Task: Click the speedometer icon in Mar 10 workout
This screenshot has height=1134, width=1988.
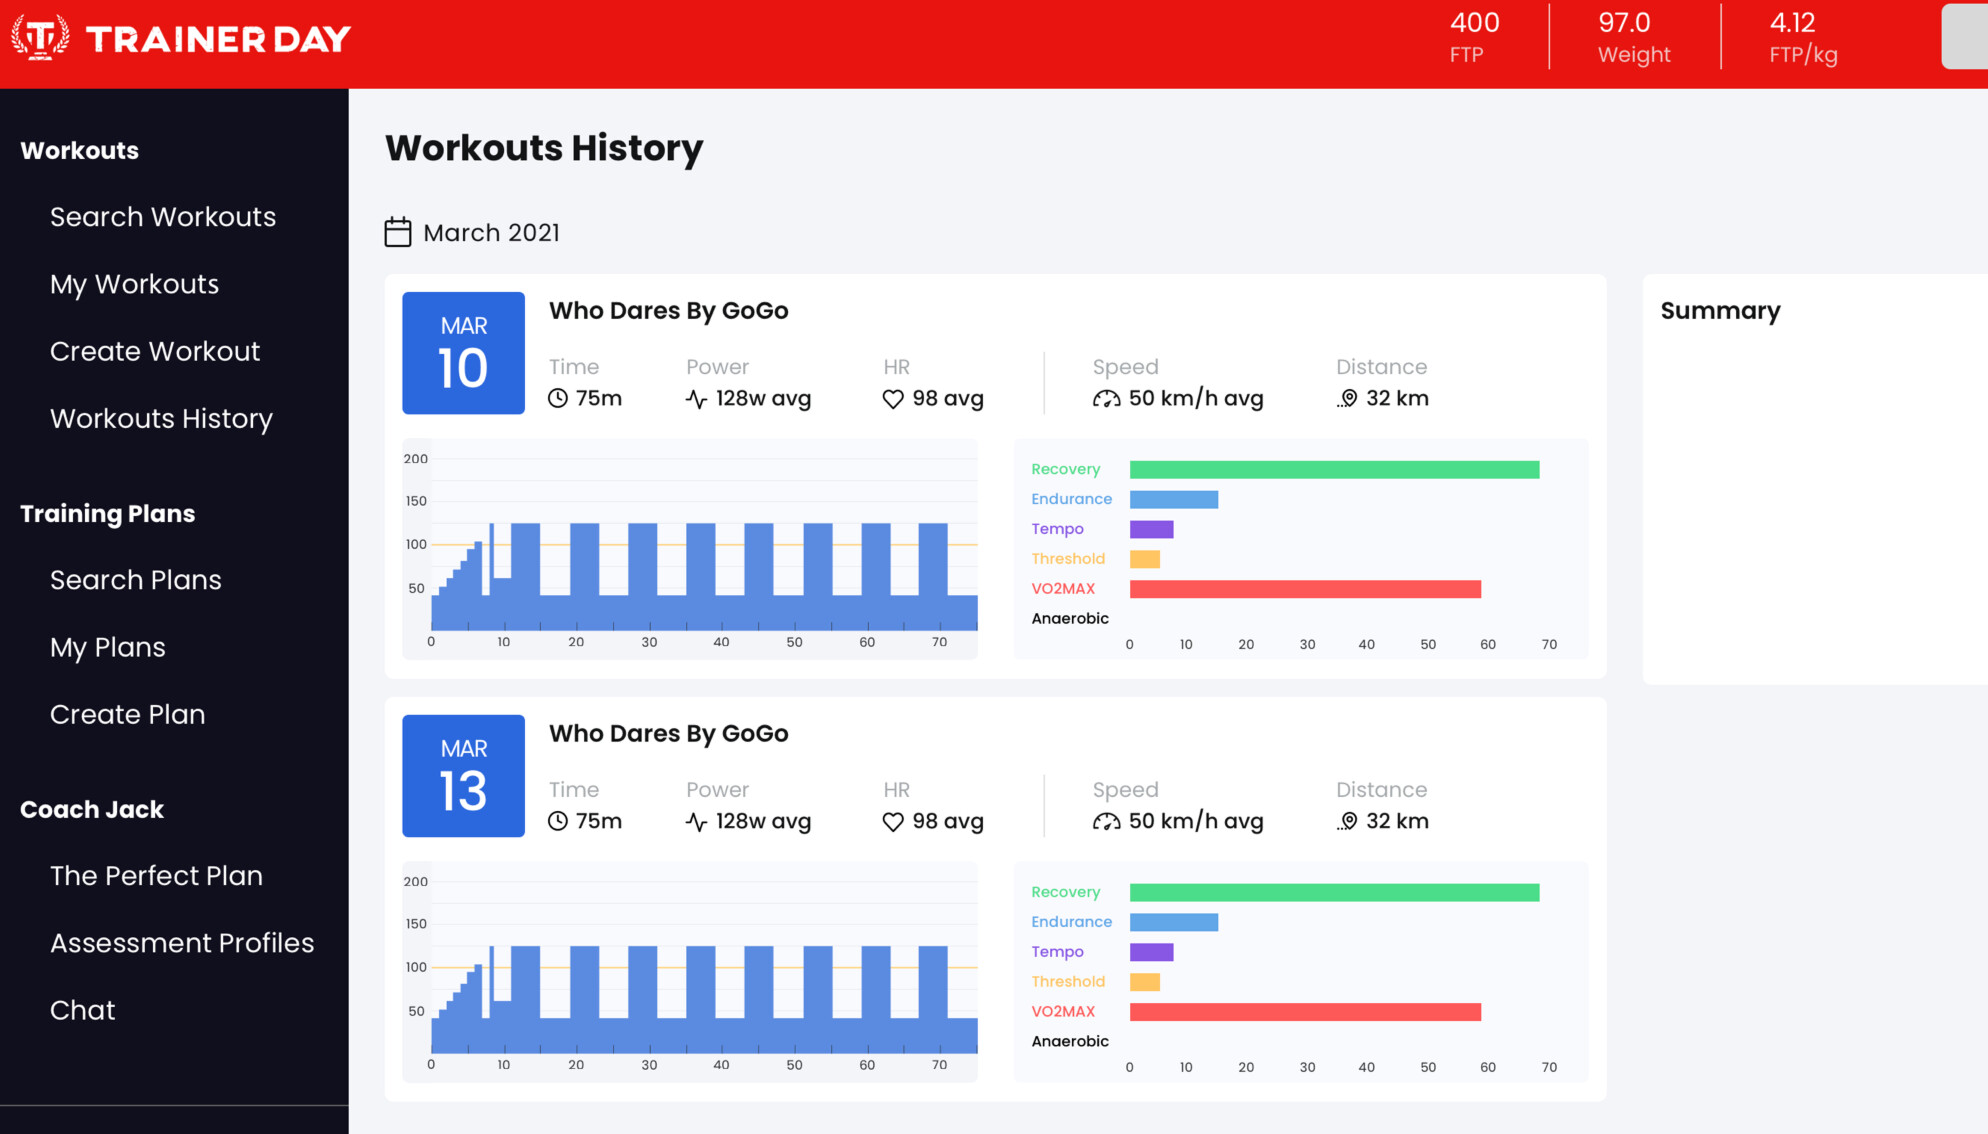Action: (1107, 399)
